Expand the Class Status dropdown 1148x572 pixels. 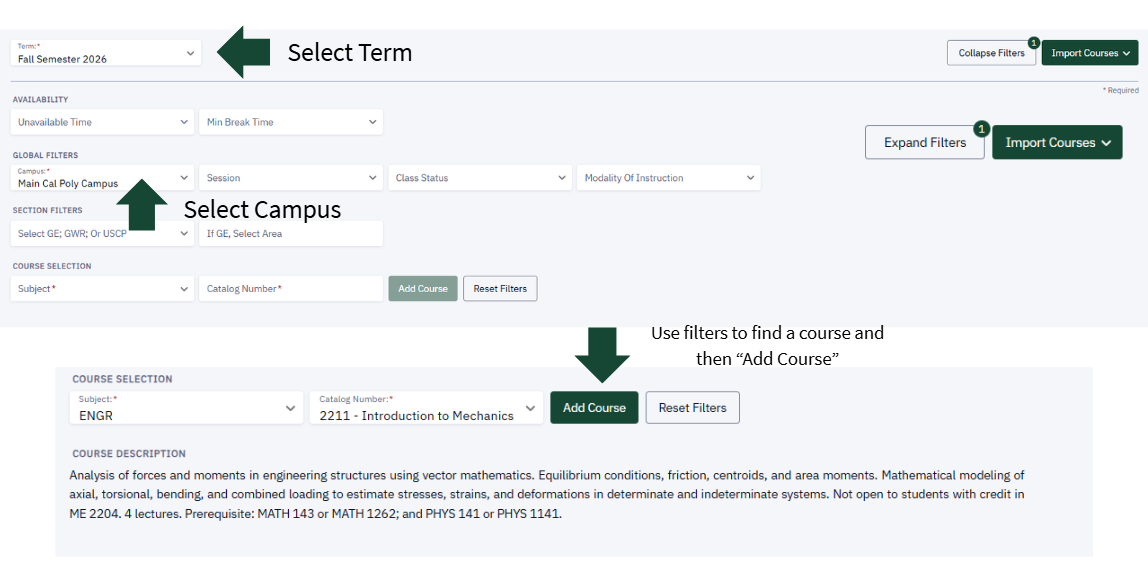pos(480,178)
